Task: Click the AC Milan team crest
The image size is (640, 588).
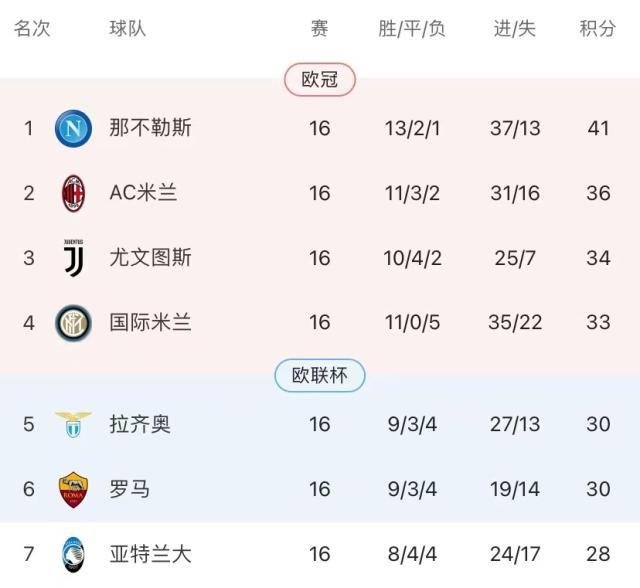Action: click(73, 193)
